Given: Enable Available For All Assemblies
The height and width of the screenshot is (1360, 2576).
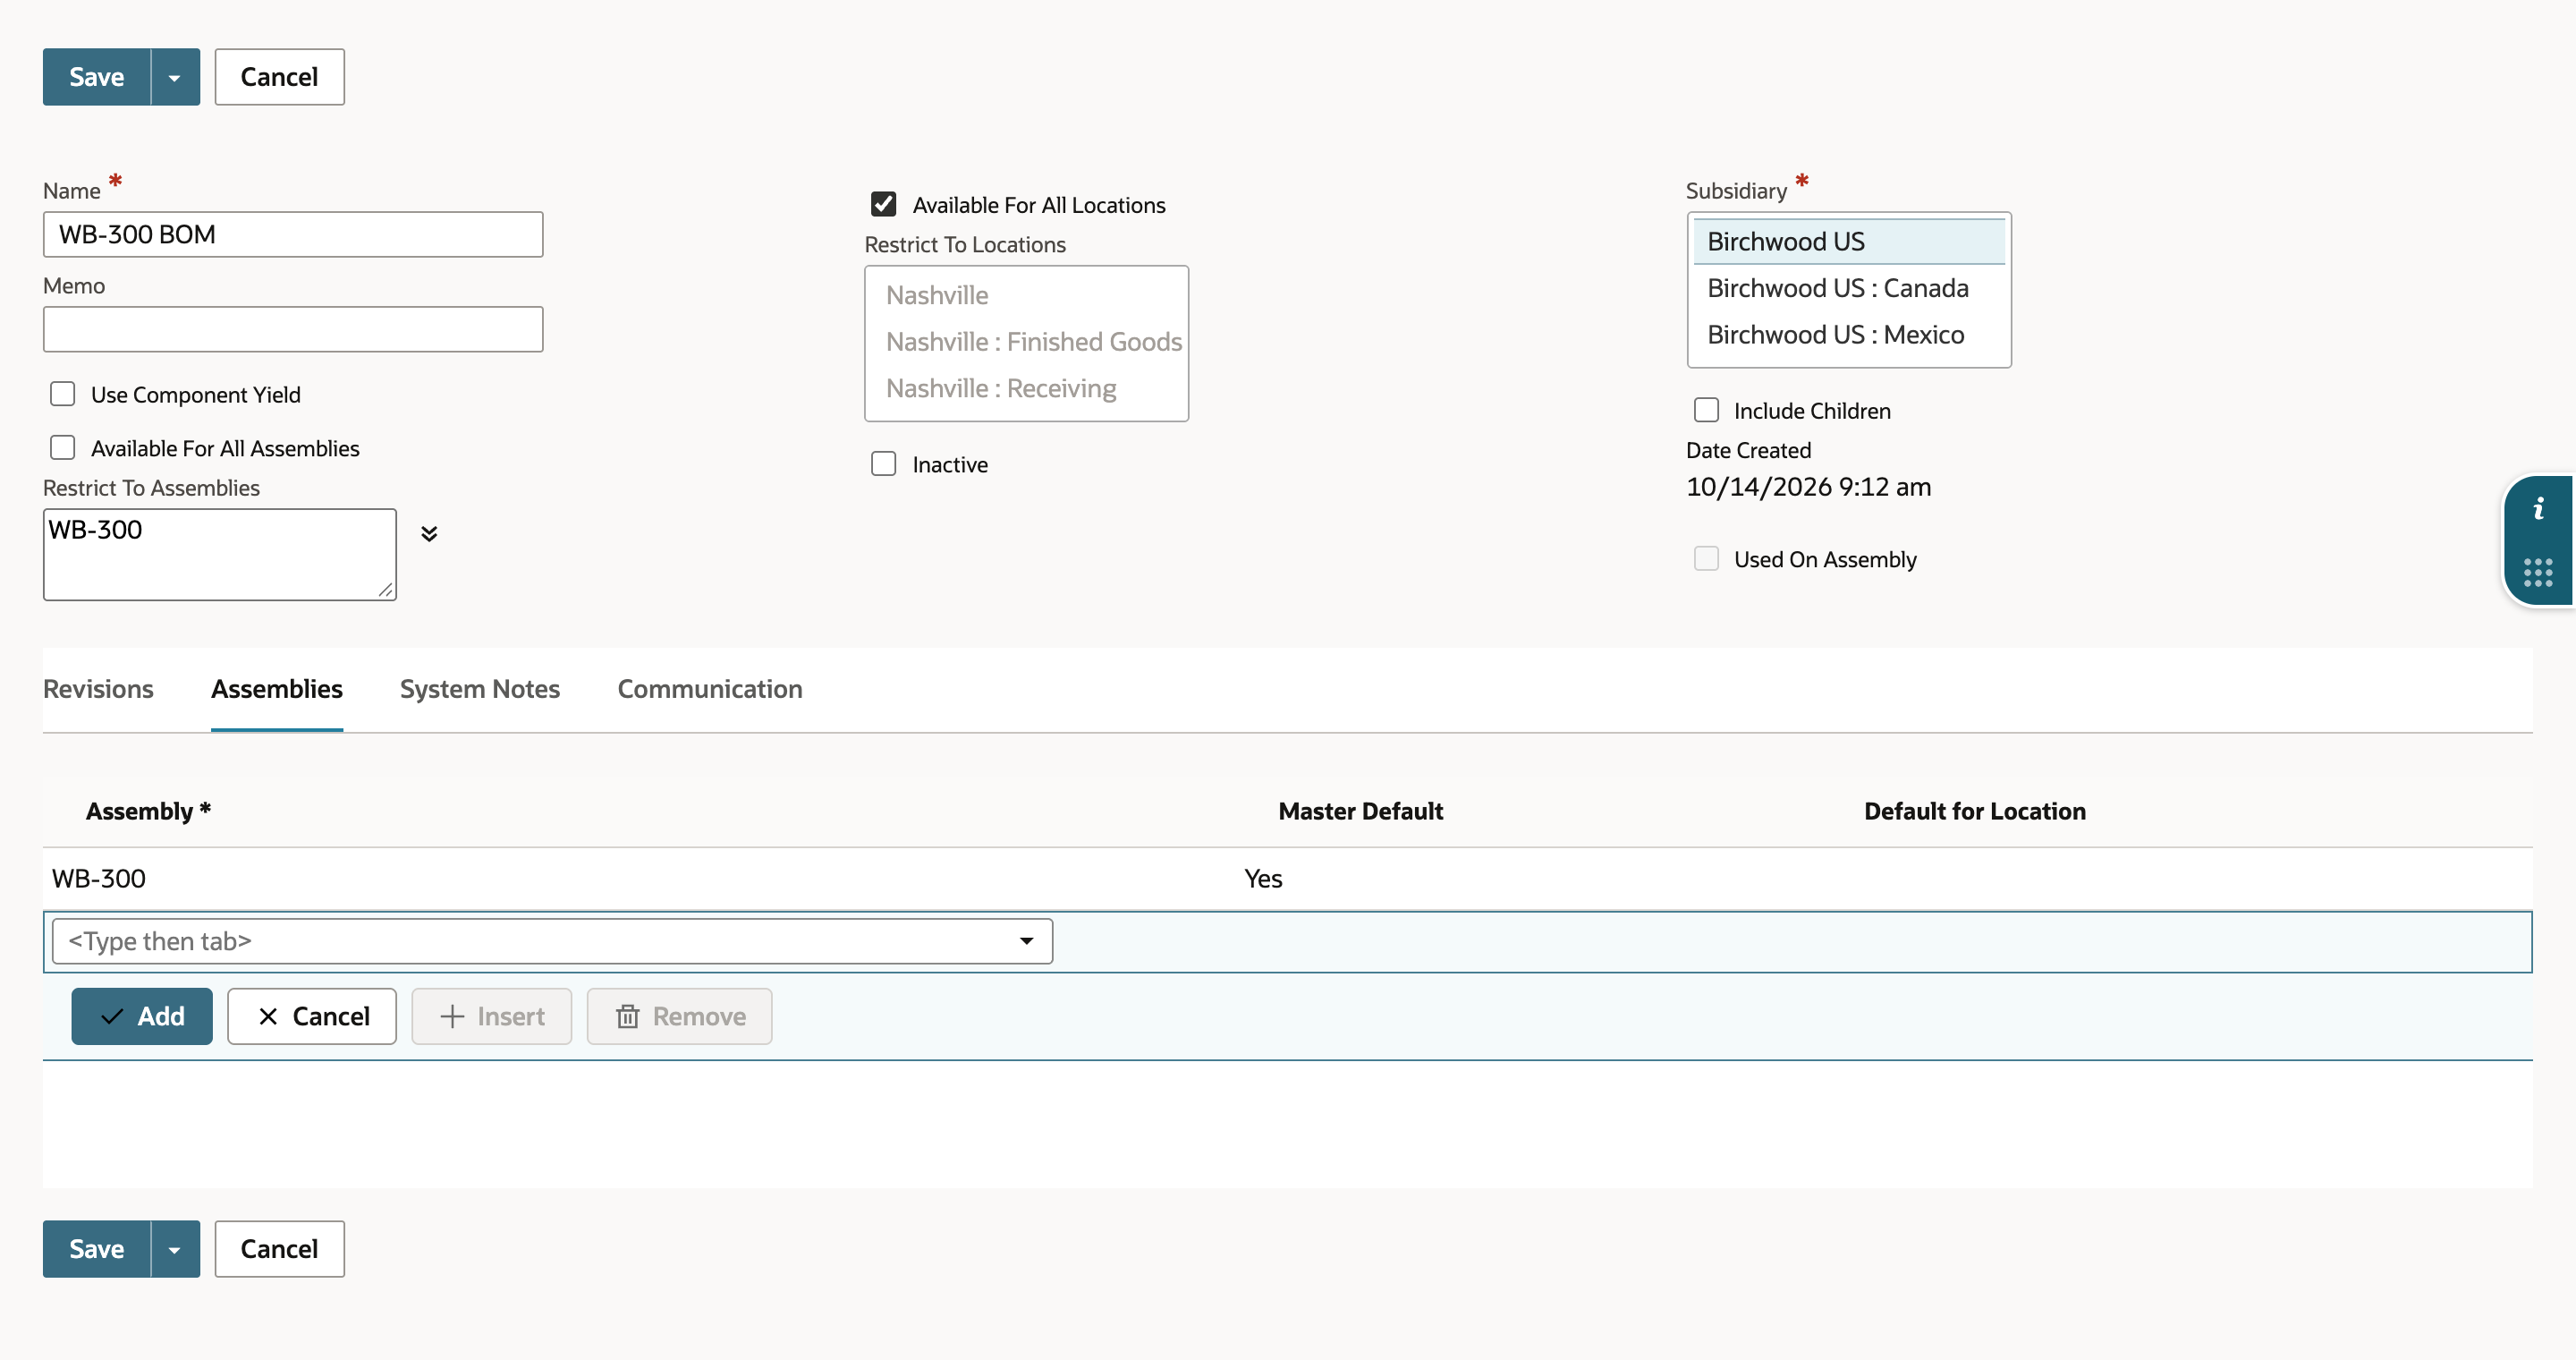Looking at the screenshot, I should (63, 448).
